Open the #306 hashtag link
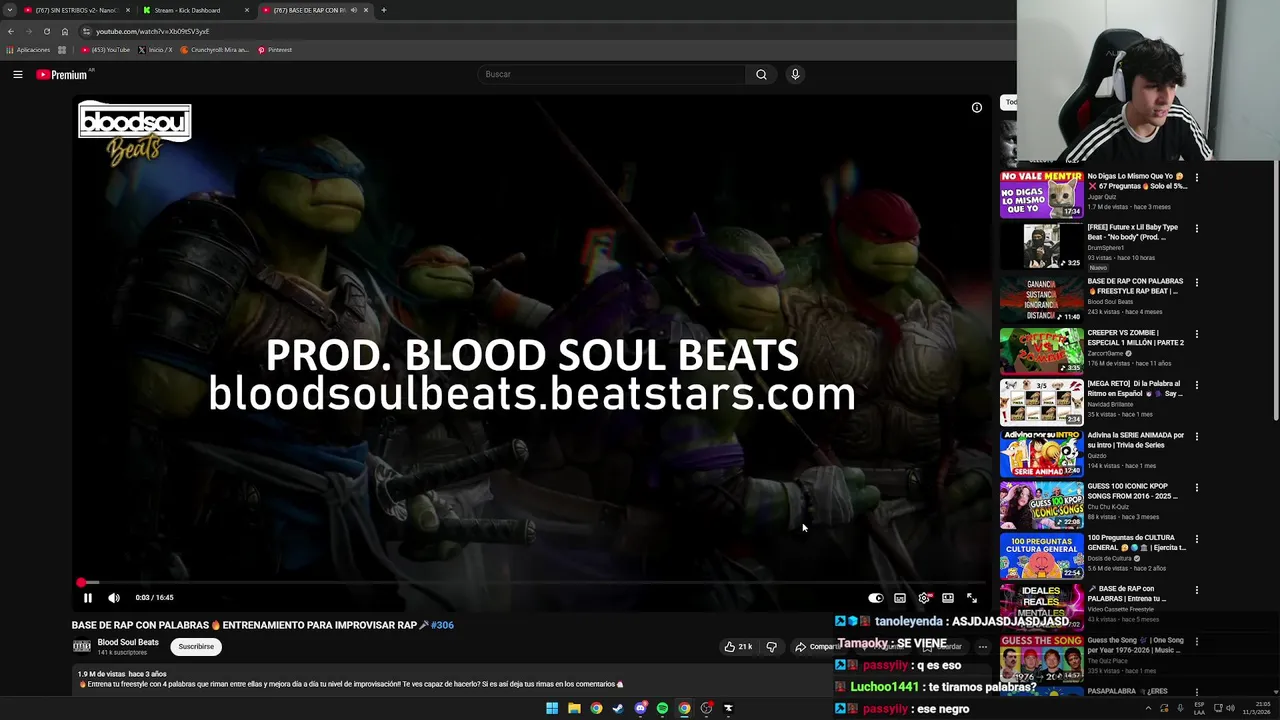 pos(442,625)
